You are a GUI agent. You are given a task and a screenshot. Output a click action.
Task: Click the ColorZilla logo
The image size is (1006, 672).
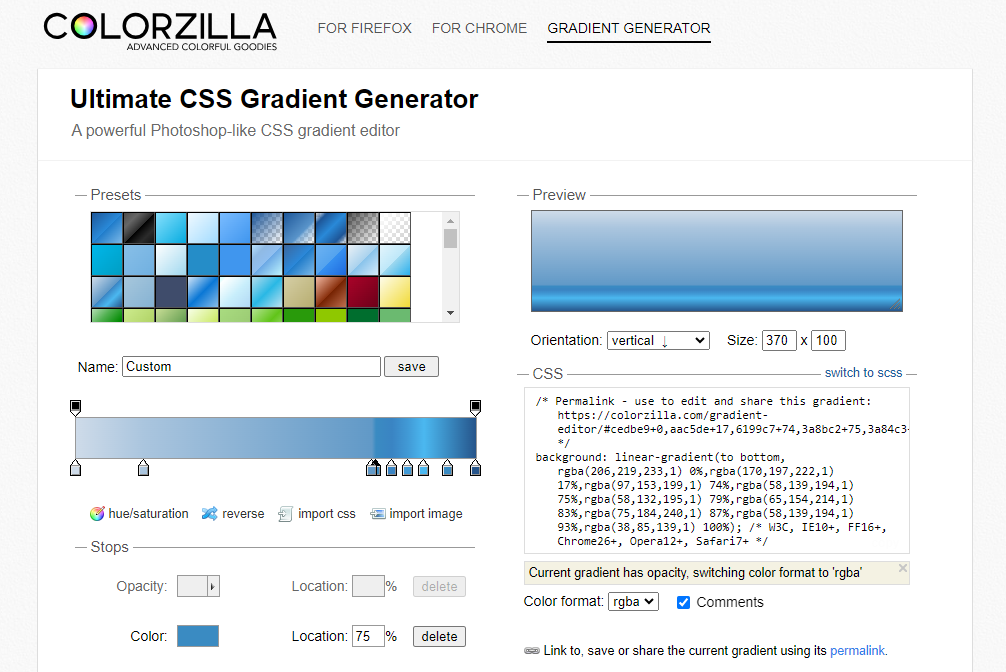pyautogui.click(x=160, y=30)
